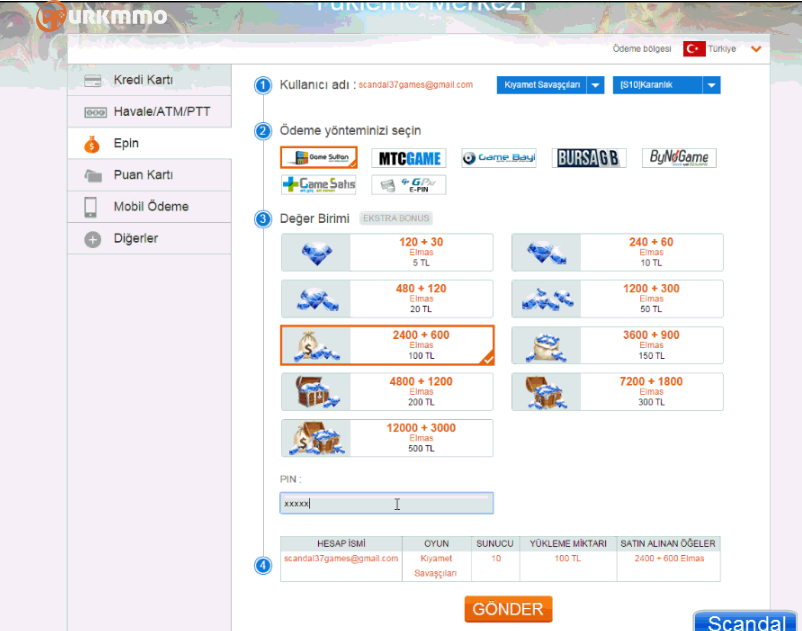Show the Diğerler payment options
This screenshot has width=802, height=631.
pyautogui.click(x=149, y=239)
